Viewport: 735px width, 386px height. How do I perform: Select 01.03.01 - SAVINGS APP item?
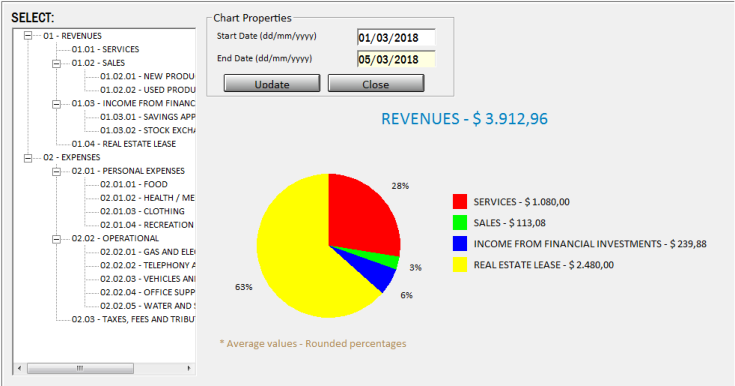pyautogui.click(x=147, y=117)
